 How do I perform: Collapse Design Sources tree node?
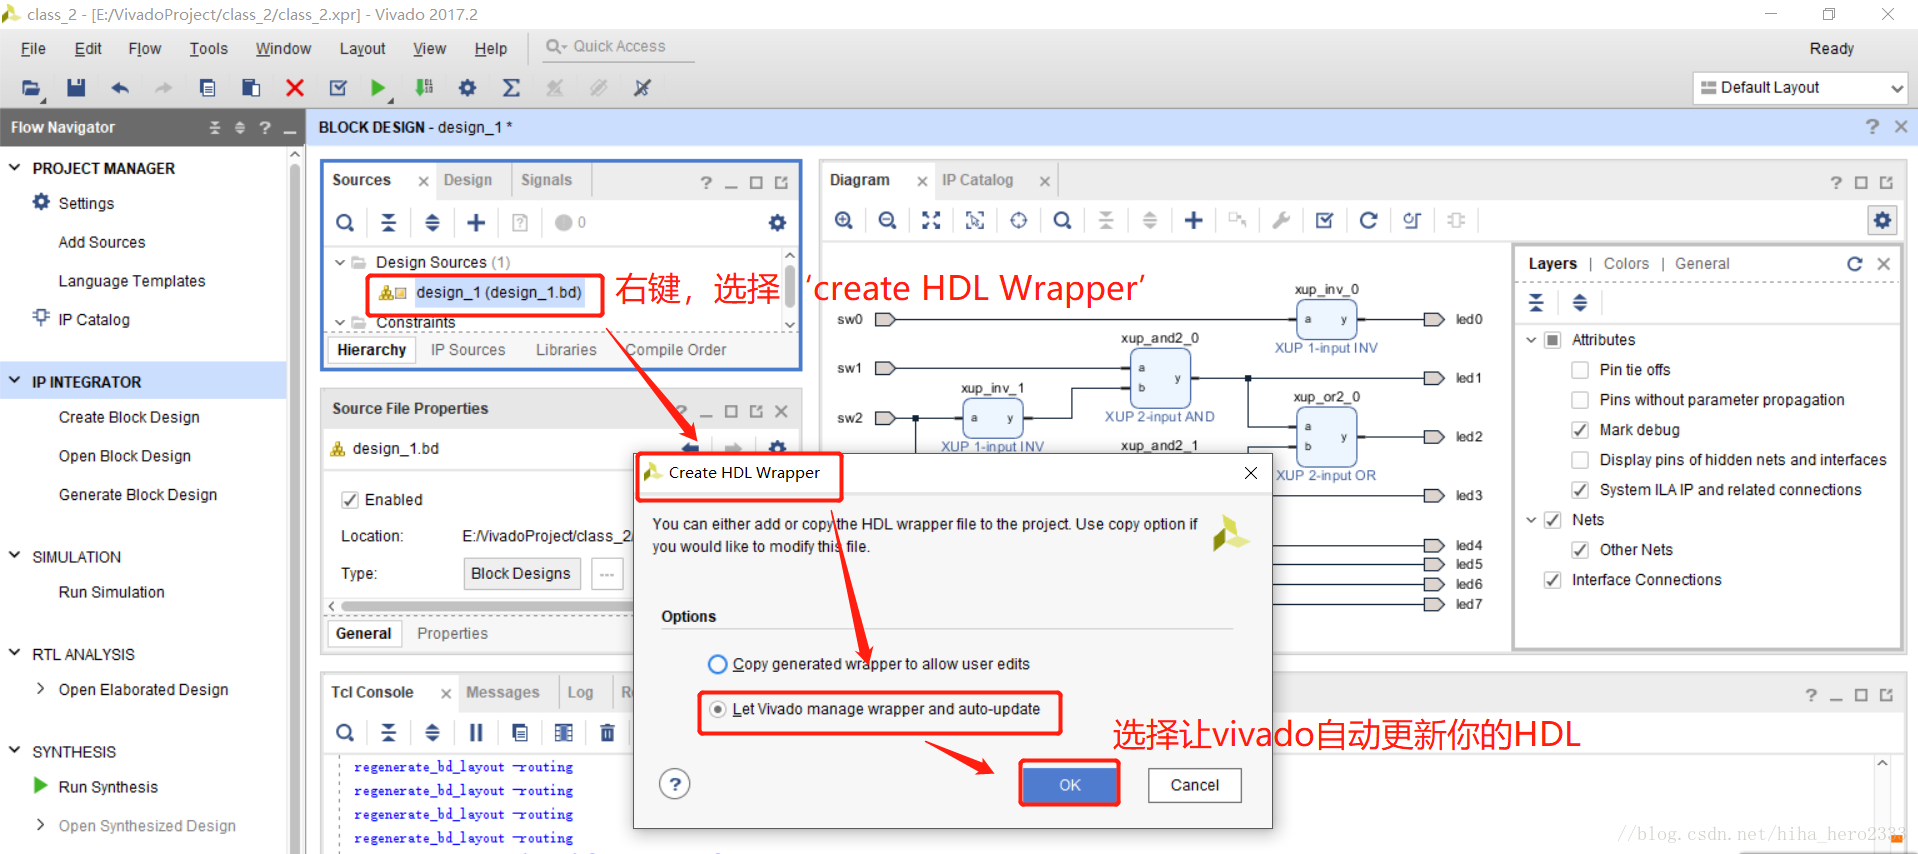[x=340, y=262]
